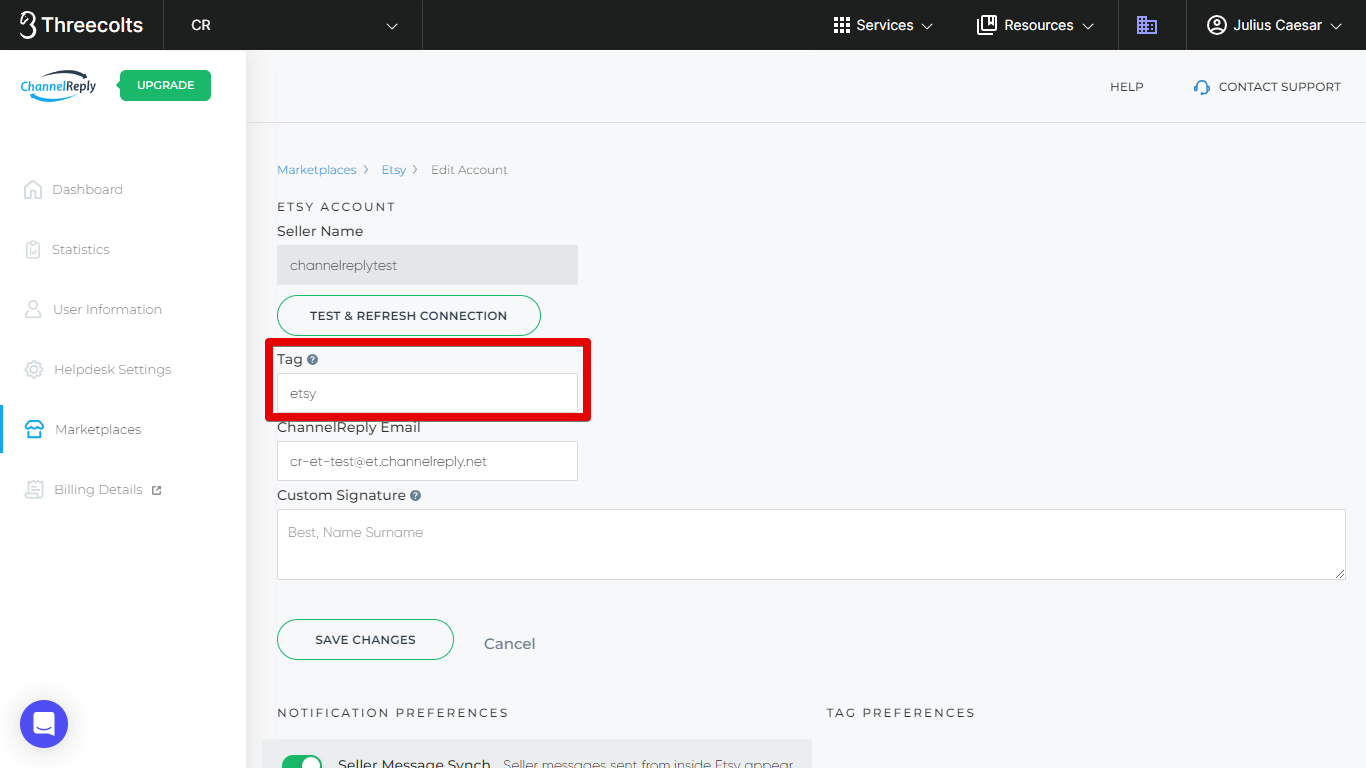Screen dimensions: 1366x768
Task: Click the TAG PREFERENCES heading
Action: 900,713
